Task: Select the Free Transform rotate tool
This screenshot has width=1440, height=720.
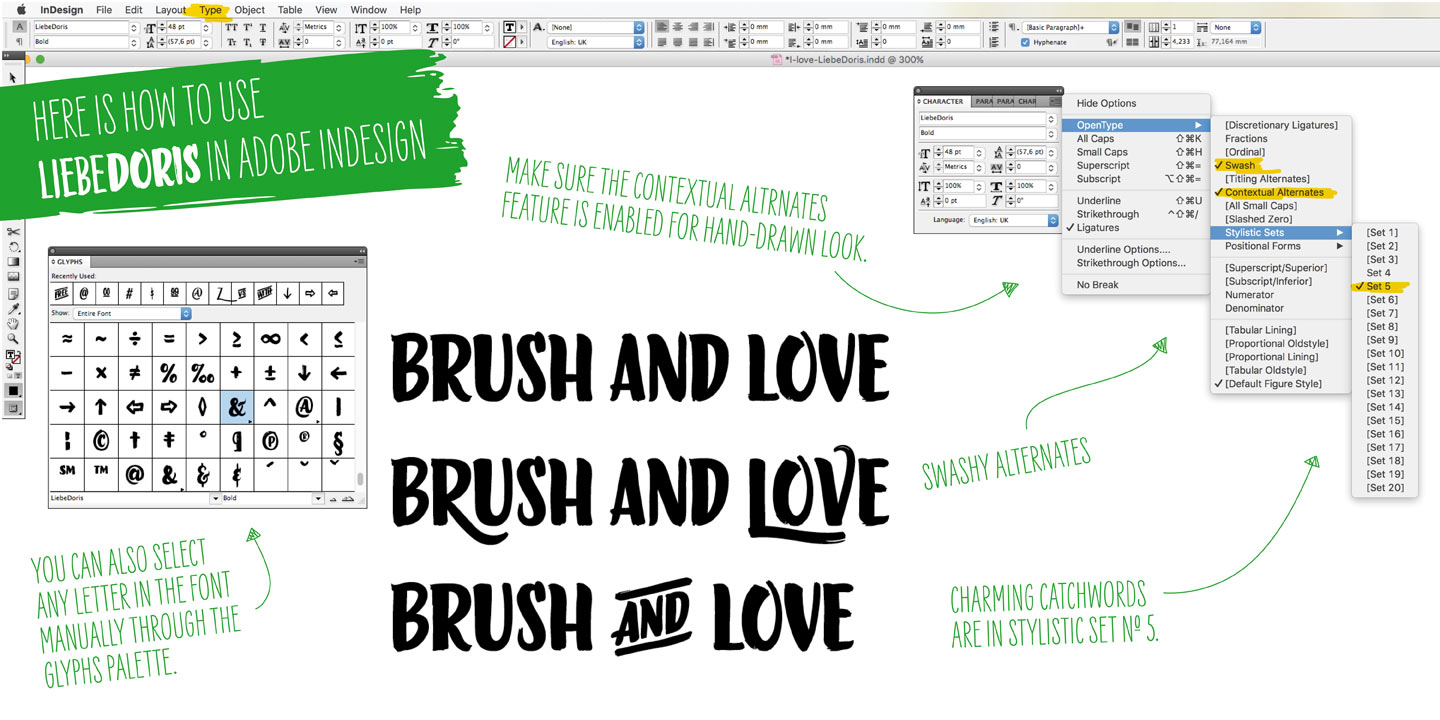Action: click(13, 247)
